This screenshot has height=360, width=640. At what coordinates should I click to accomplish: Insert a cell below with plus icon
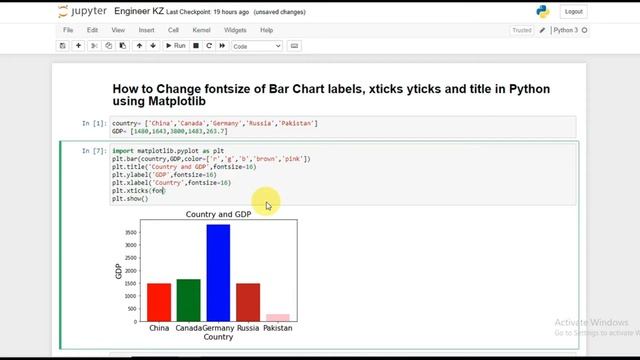pyautogui.click(x=78, y=46)
